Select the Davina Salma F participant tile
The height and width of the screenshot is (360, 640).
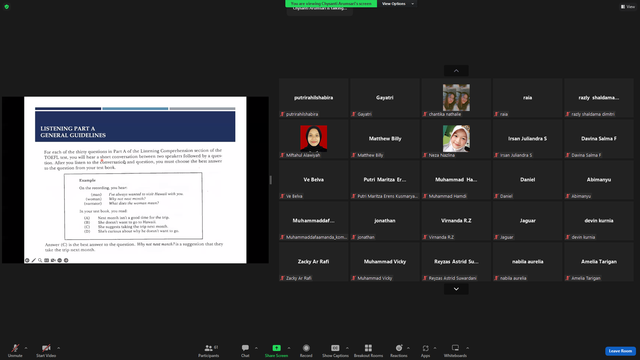(599, 139)
